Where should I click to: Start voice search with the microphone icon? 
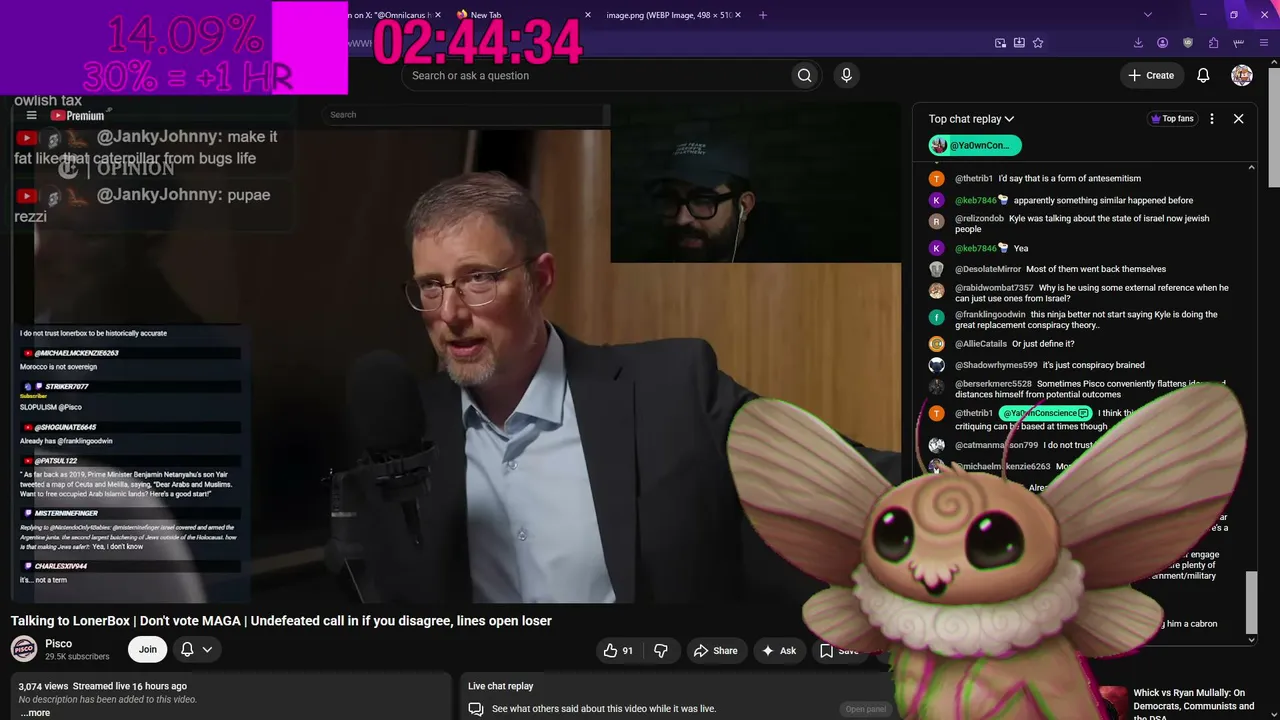coord(846,75)
